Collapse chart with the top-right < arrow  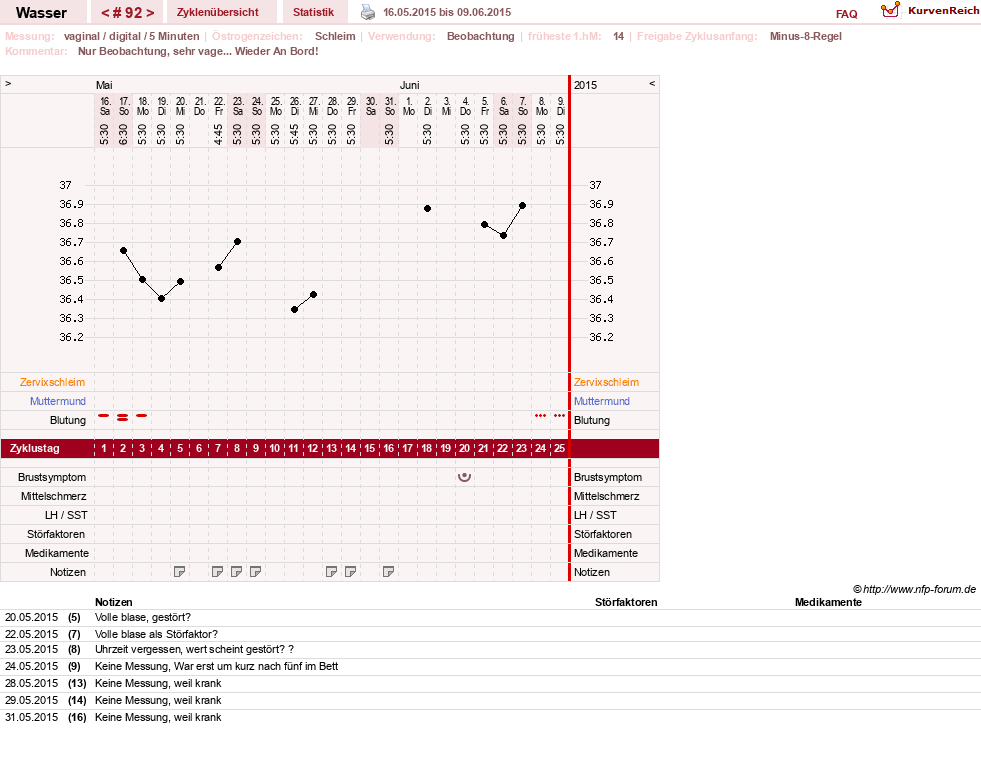click(652, 83)
